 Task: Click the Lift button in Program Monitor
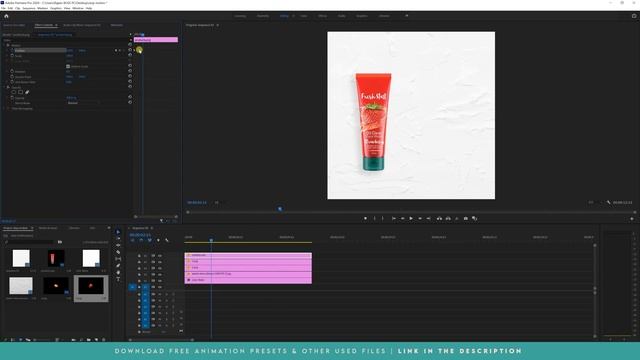439,218
